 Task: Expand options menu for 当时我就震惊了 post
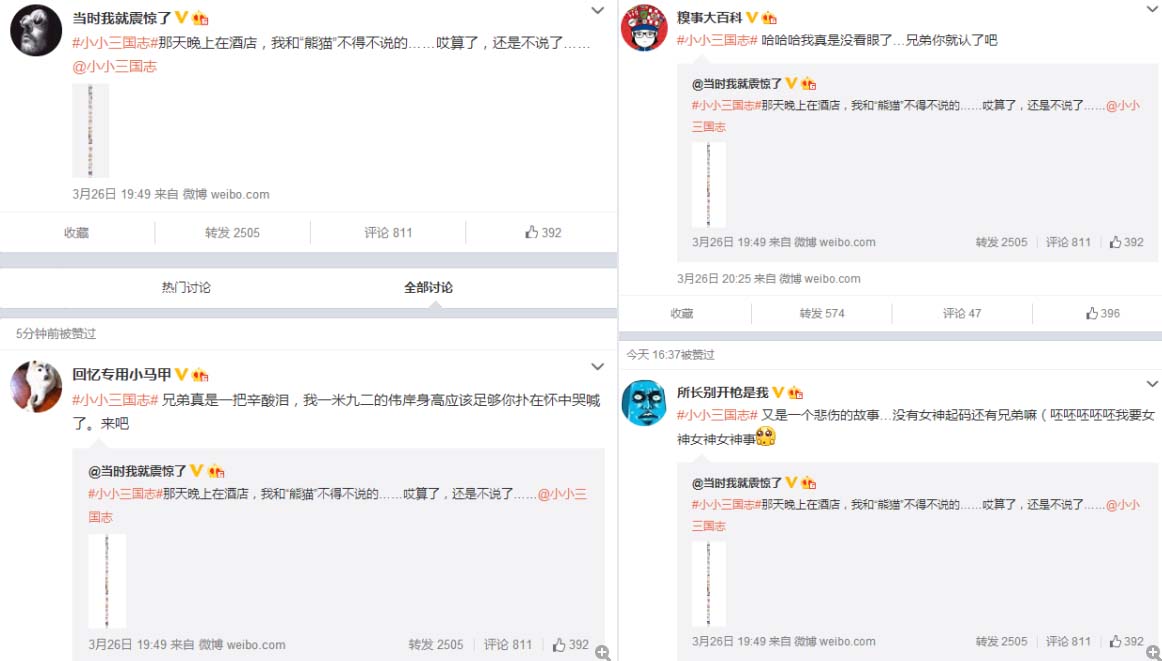click(597, 10)
